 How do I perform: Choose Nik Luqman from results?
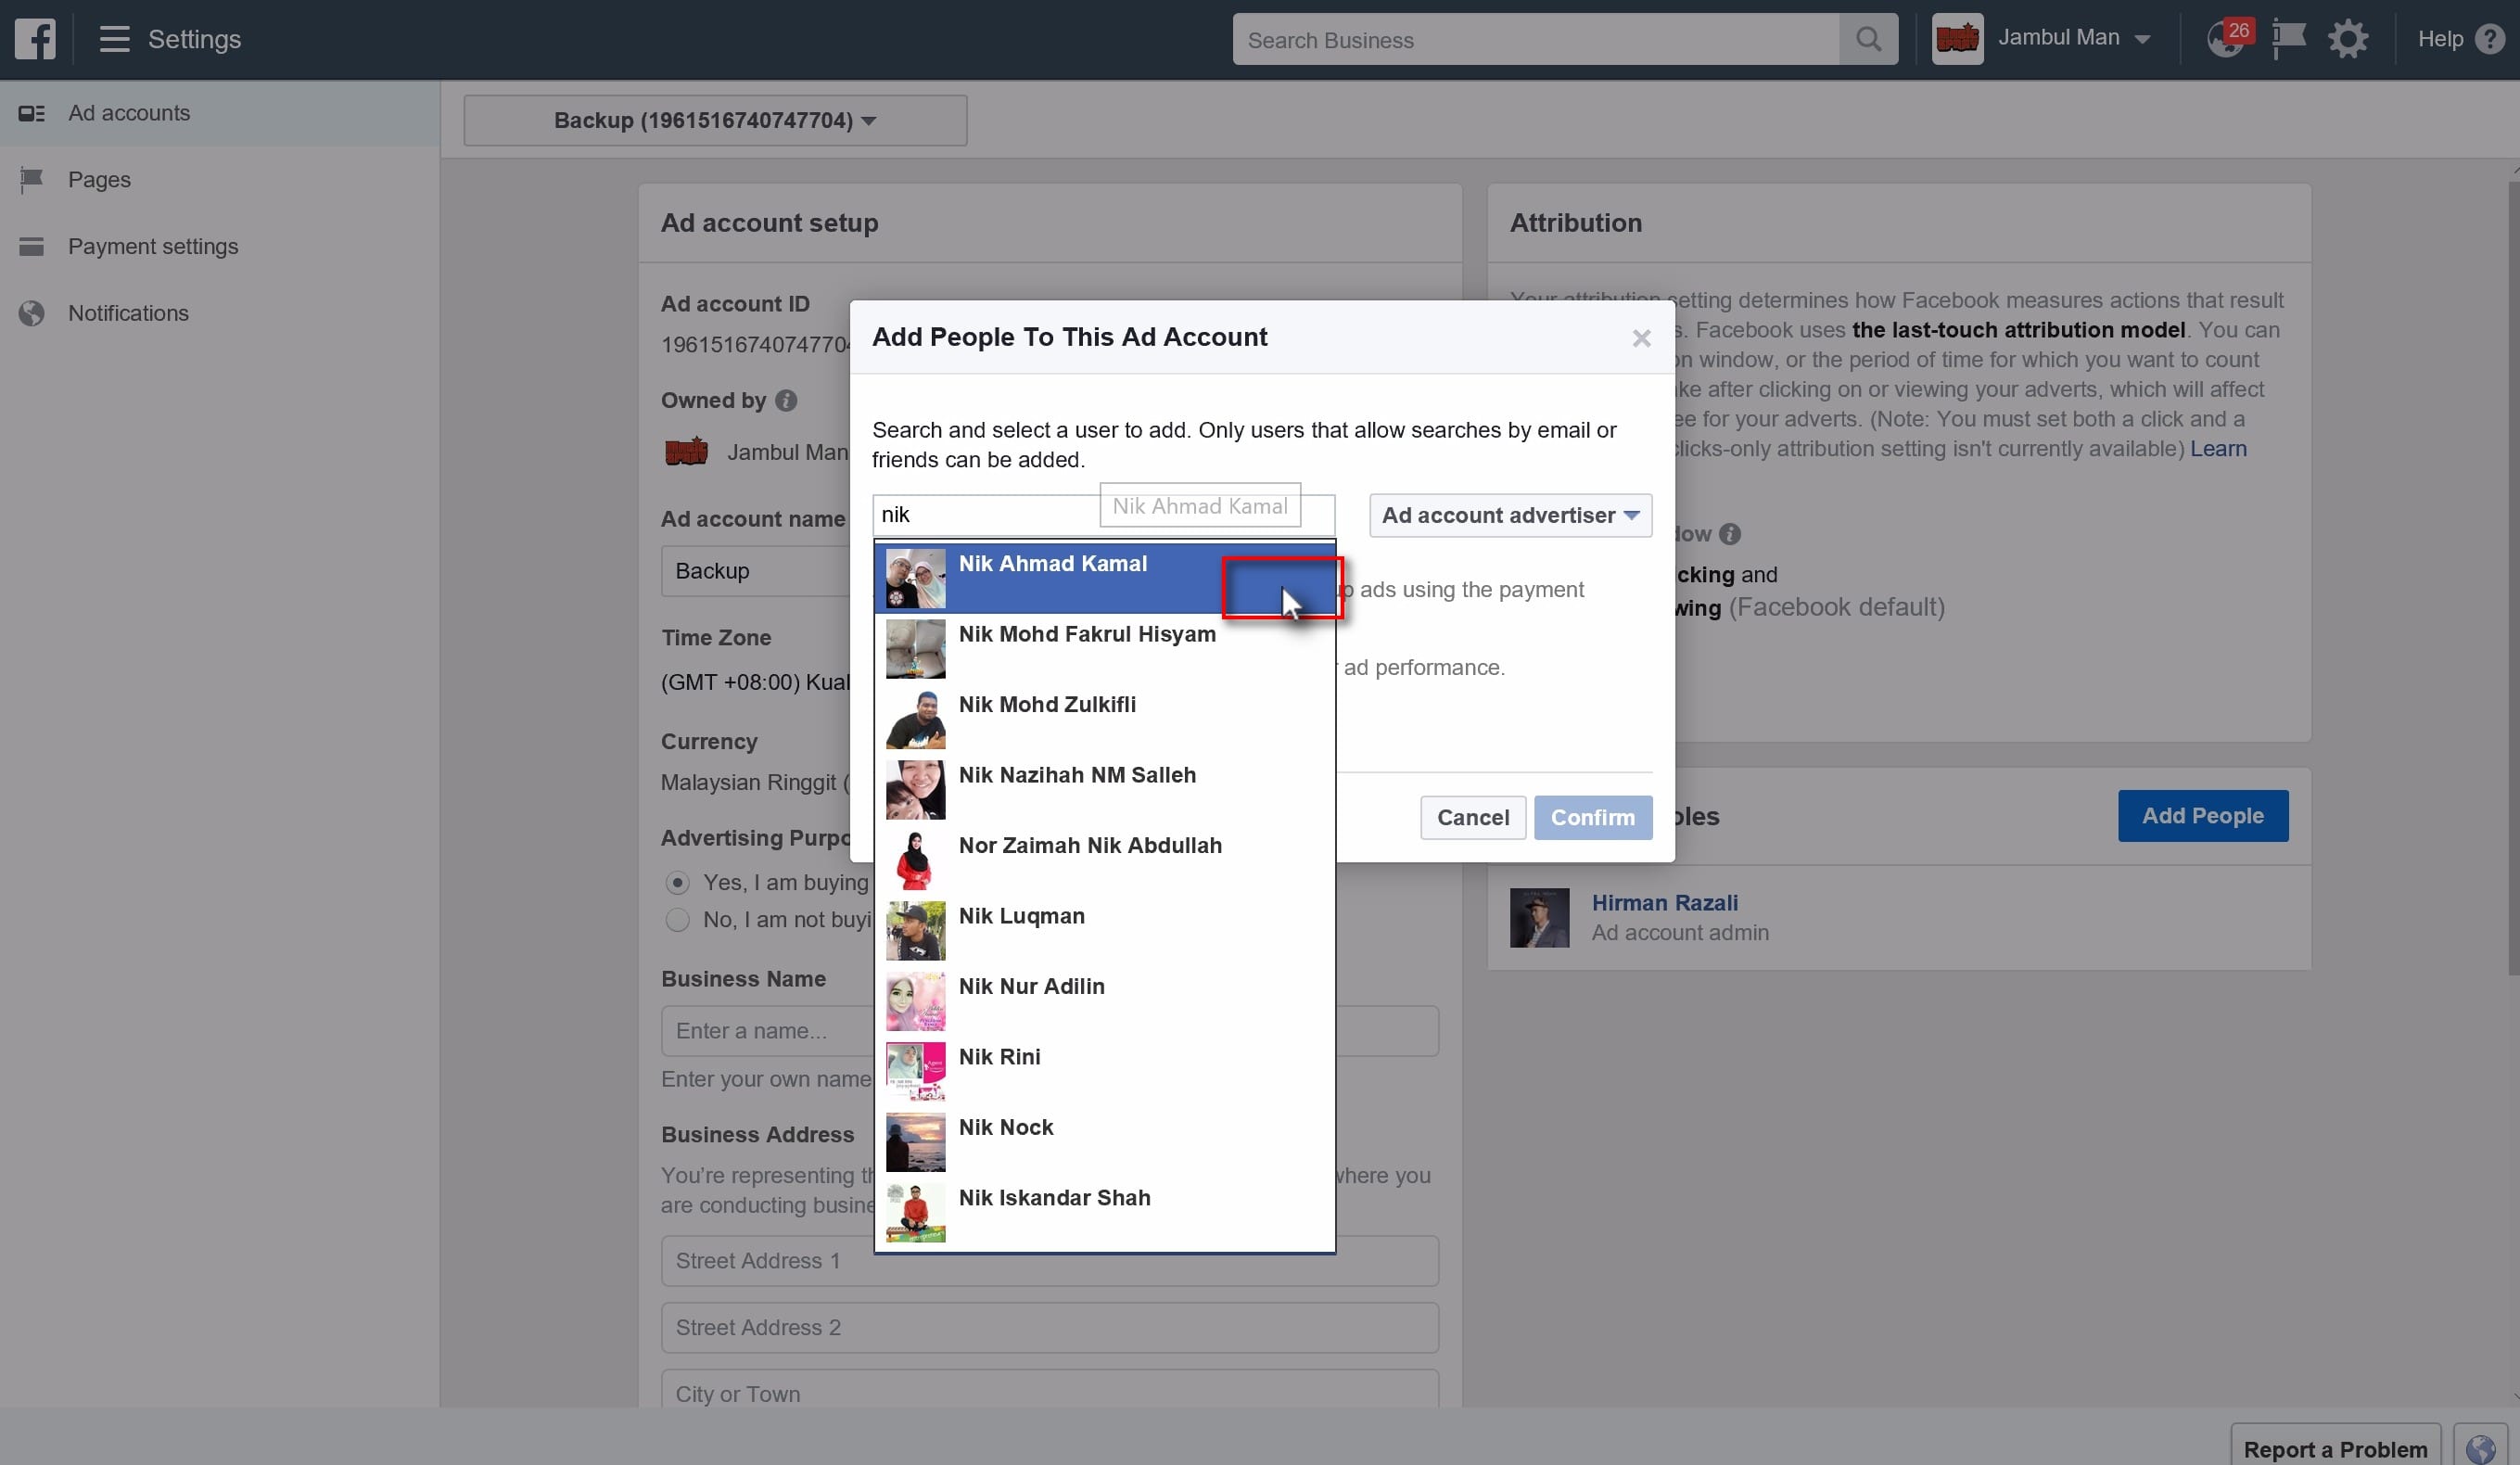(x=1104, y=930)
